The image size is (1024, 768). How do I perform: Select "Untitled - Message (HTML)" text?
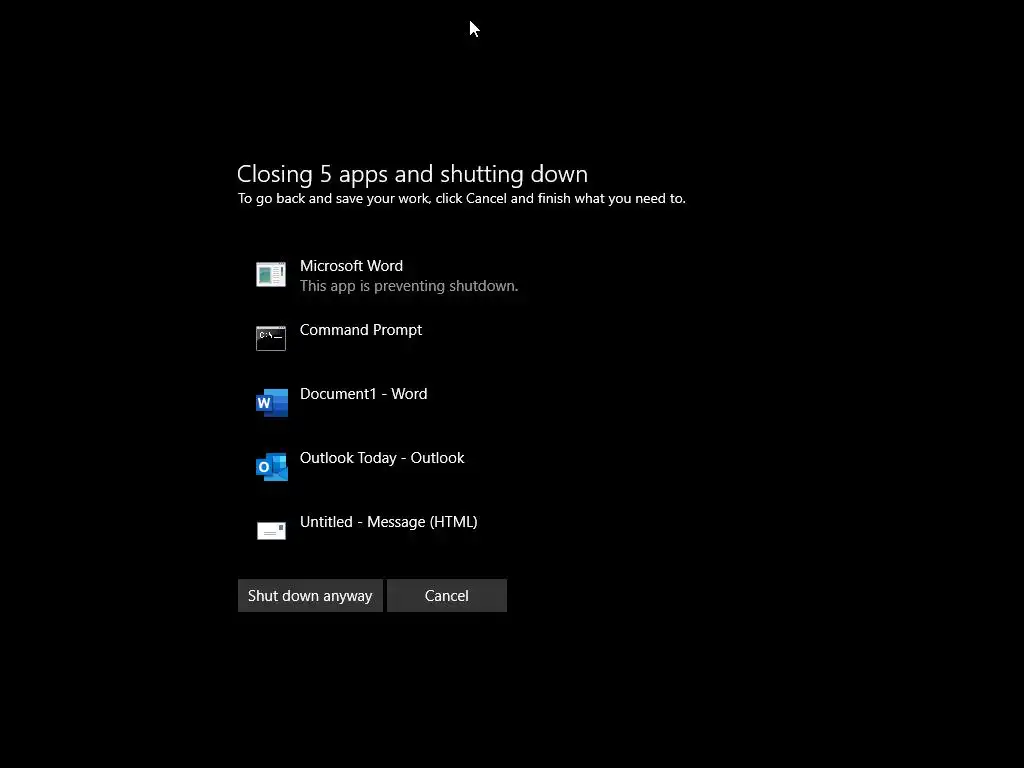tap(389, 522)
